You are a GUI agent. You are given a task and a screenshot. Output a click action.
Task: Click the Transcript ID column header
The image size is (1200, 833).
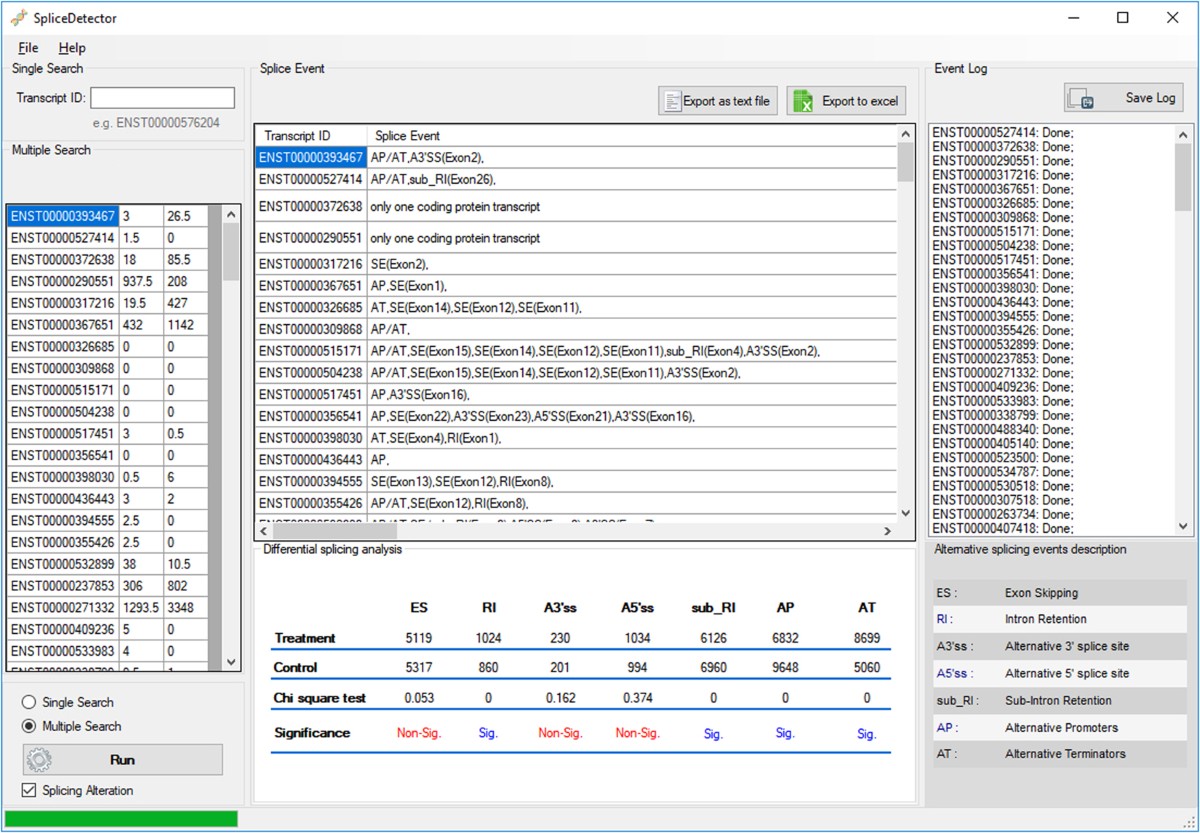[x=312, y=135]
